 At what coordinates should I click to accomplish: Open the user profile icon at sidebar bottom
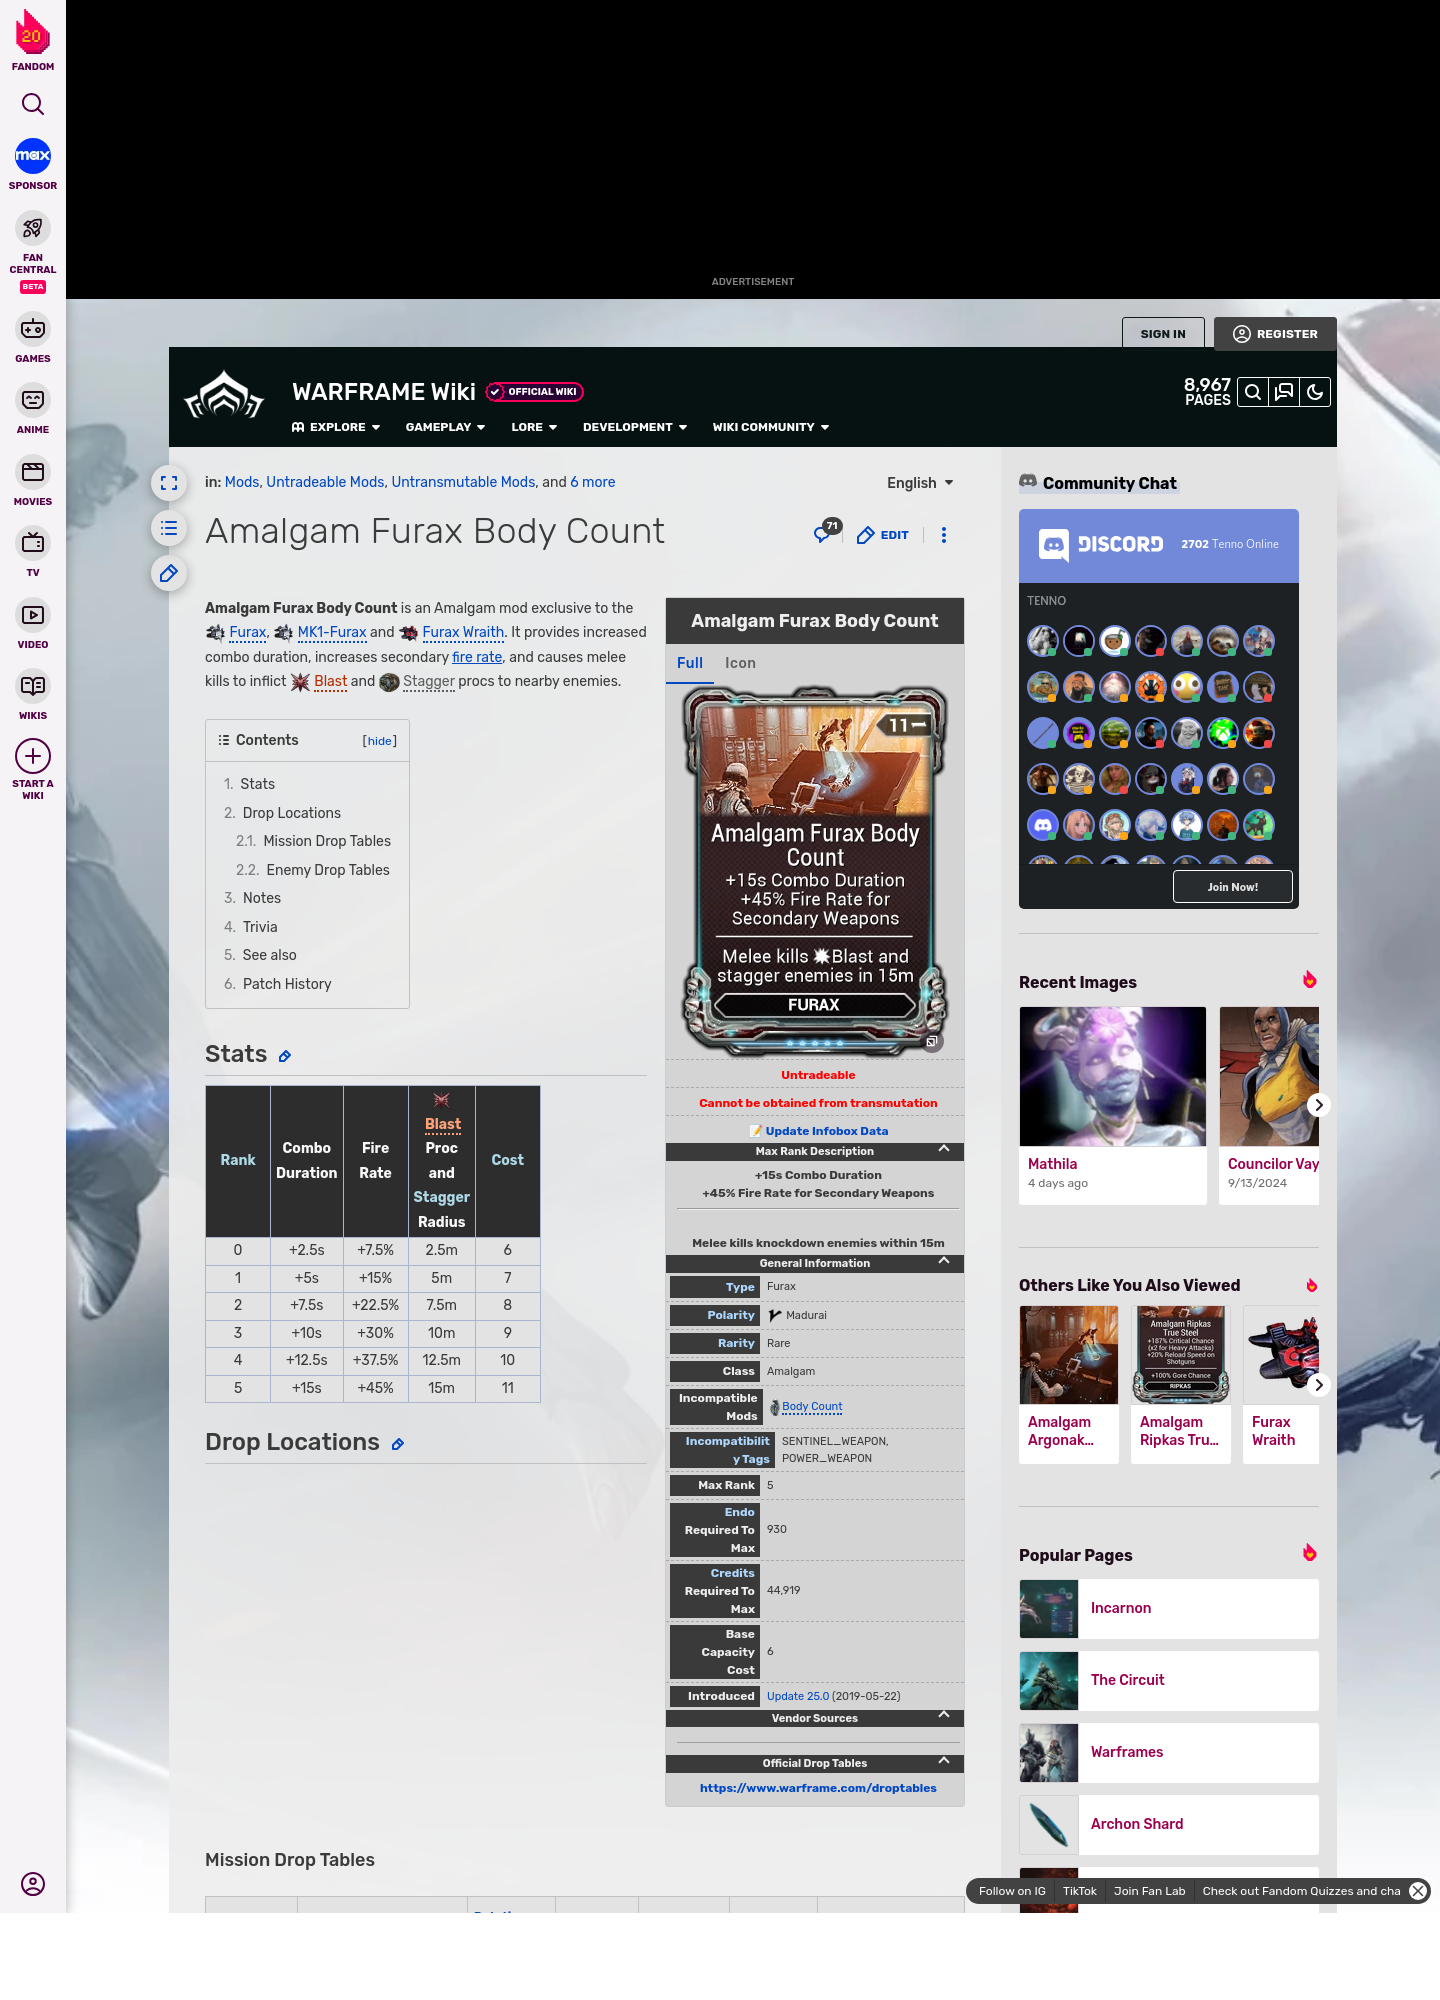point(33,1884)
